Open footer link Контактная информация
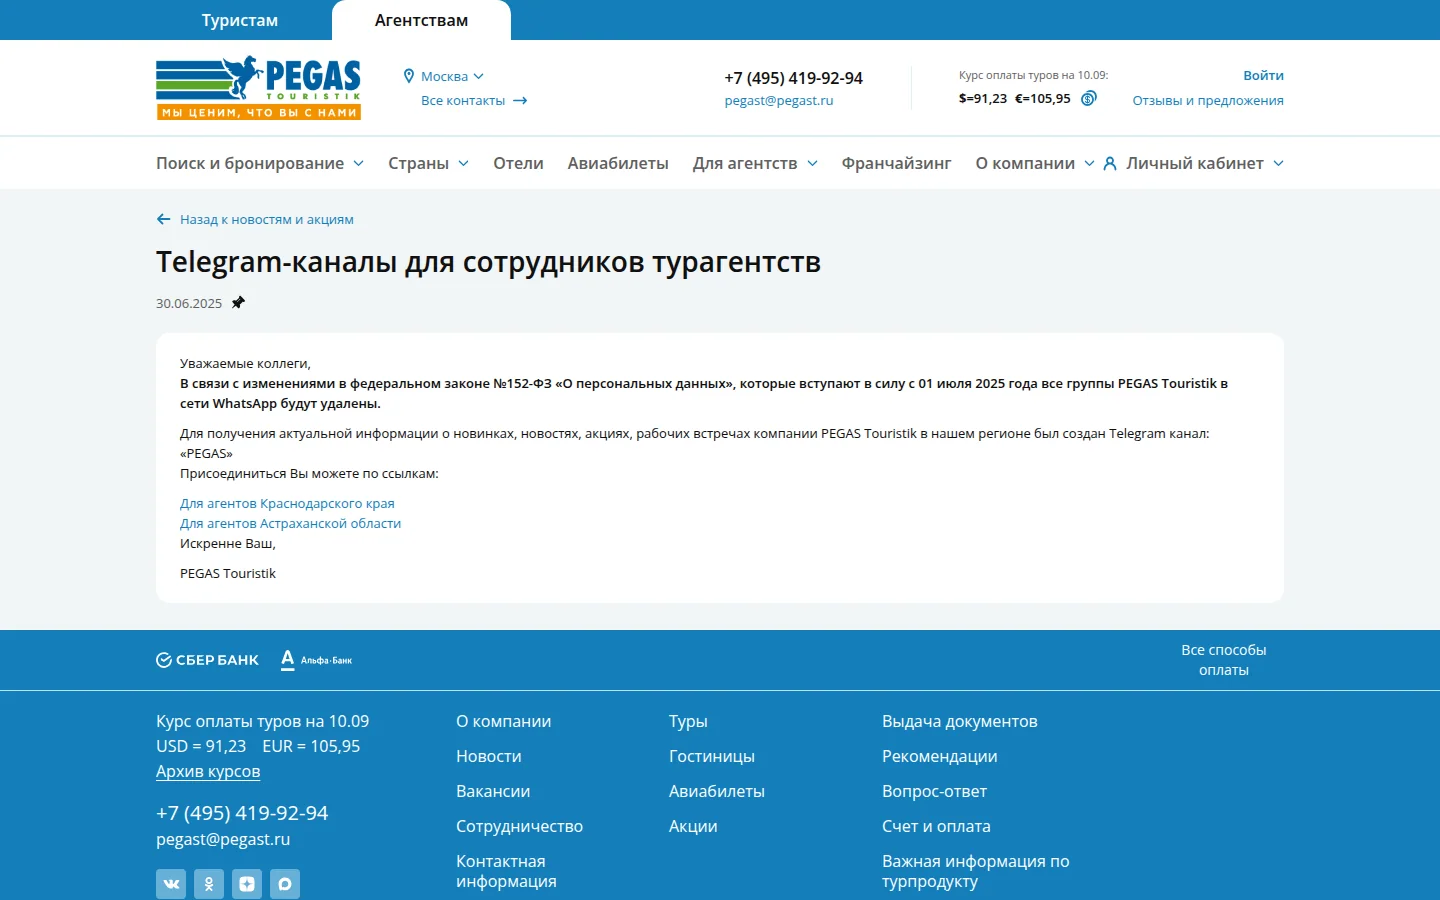This screenshot has width=1440, height=900. pos(506,871)
